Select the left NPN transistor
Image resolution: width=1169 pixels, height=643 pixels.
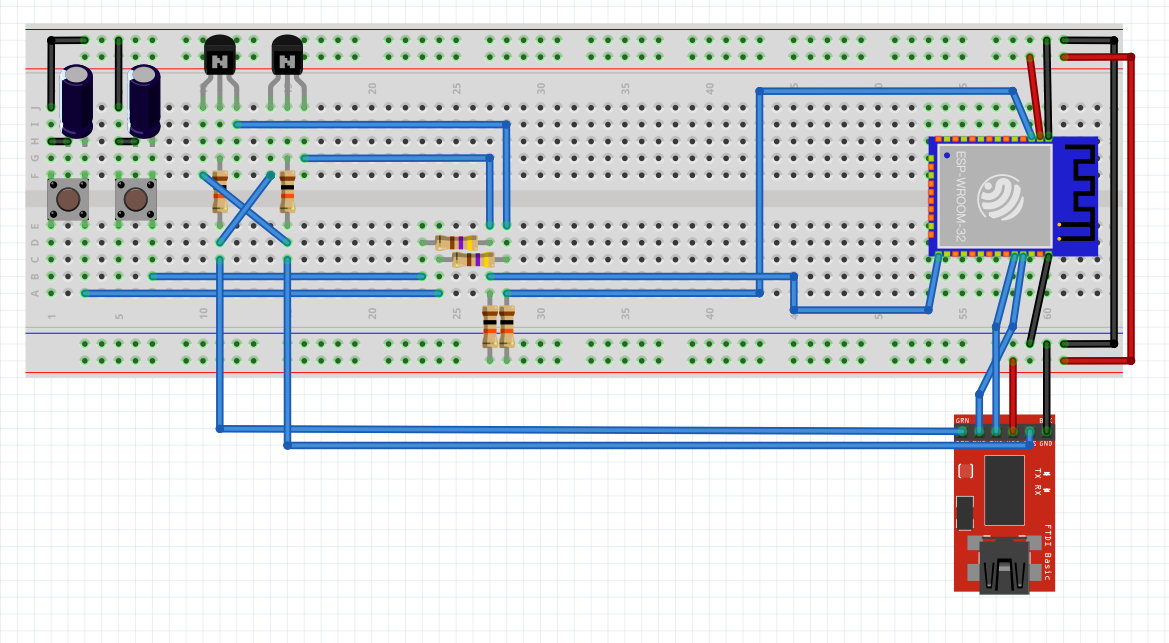coord(219,58)
